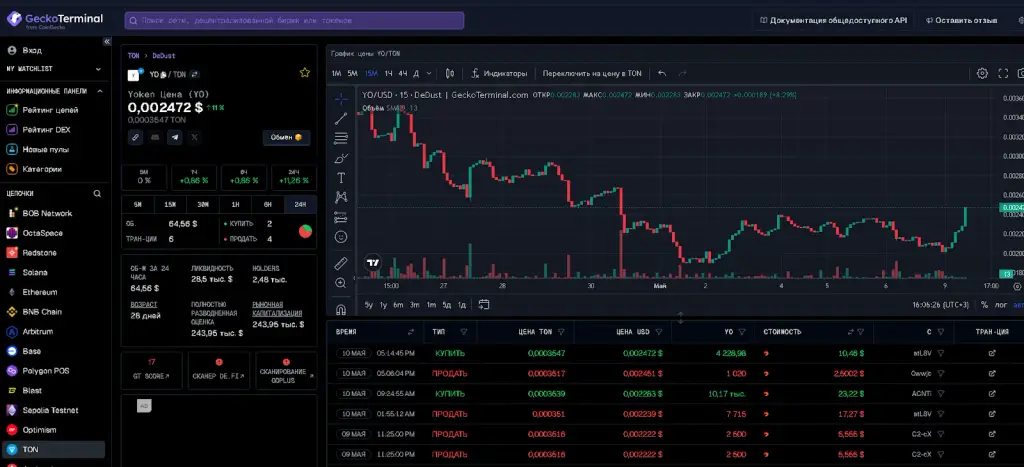Image resolution: width=1024 pixels, height=467 pixels.
Task: Collapse the ИНФОРМАЦИОННЫЕ ПАНЕЛИ section
Action: click(99, 91)
